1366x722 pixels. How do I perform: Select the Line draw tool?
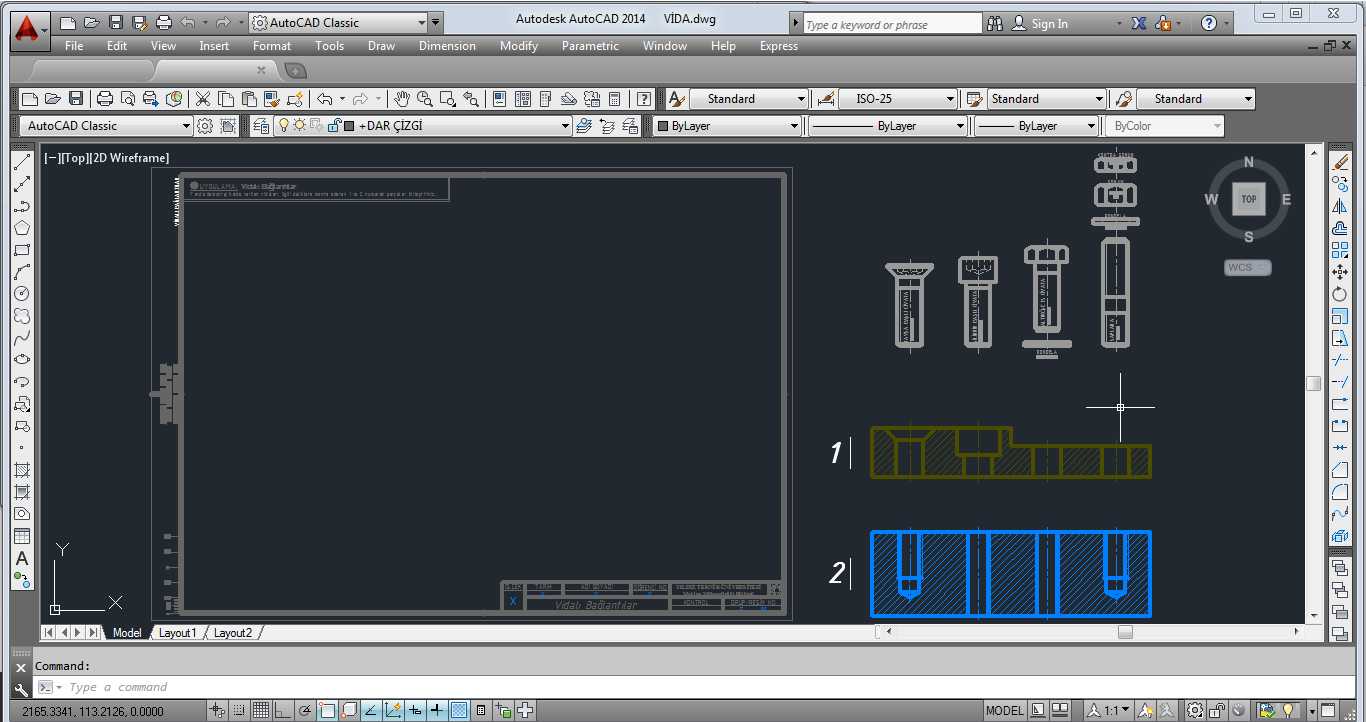click(22, 162)
